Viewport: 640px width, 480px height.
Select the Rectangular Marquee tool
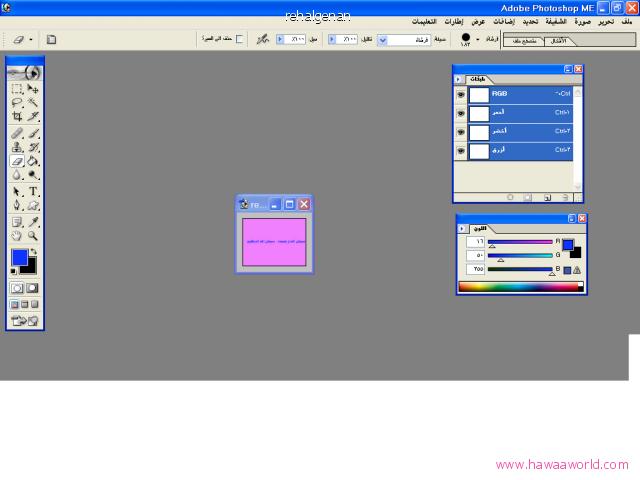pos(17,89)
